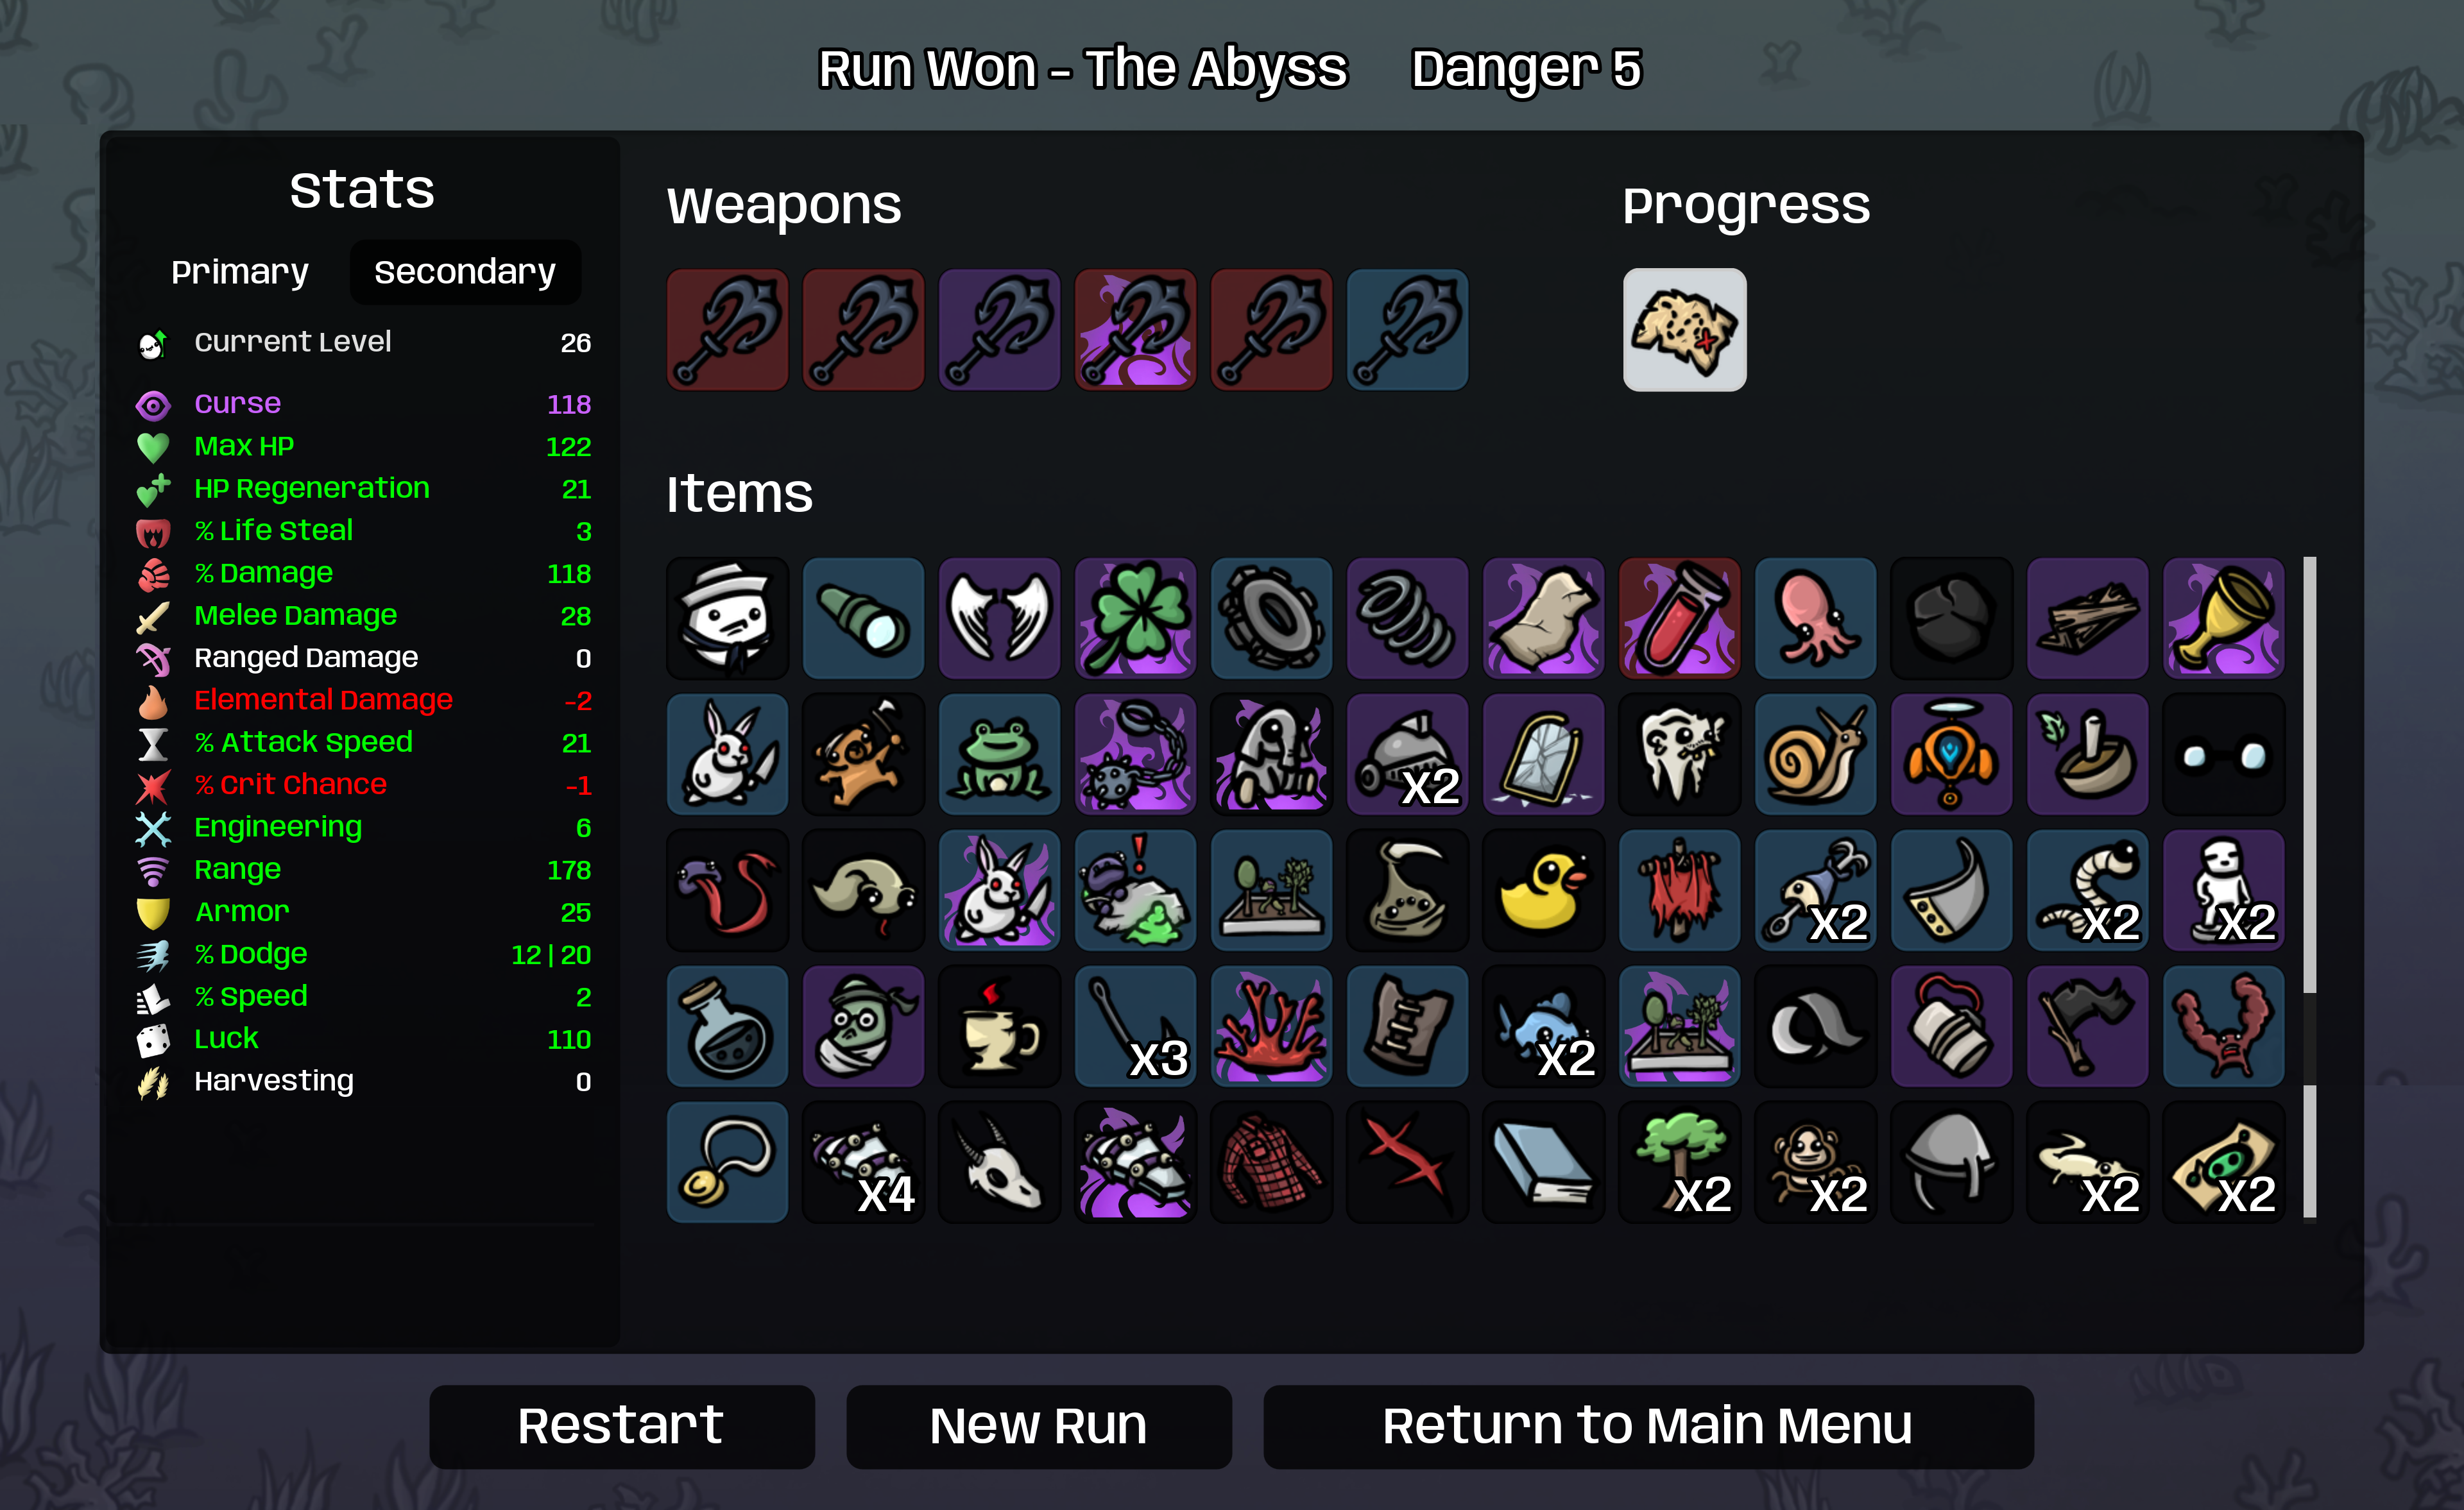Click the four-leaf clover item icon
Screen dimensions: 2464x1510
pyautogui.click(x=1135, y=618)
